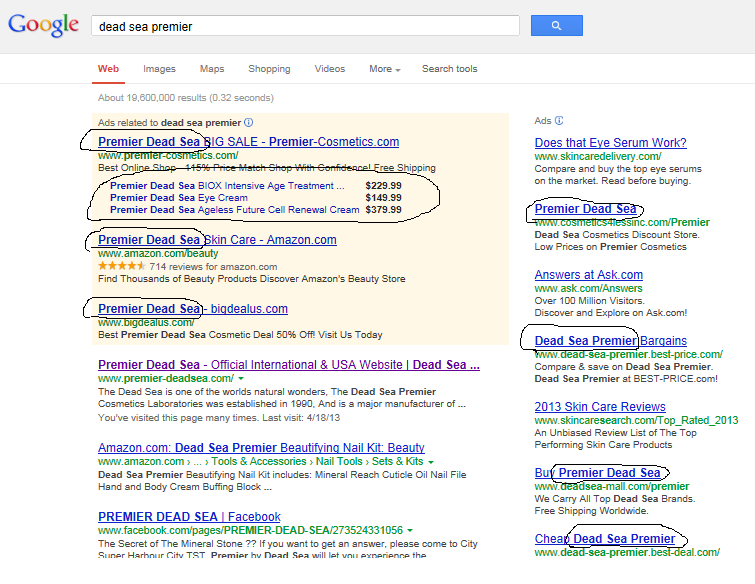
Task: Click www.dead-sea-premier.best-price.com/ green URL
Action: (628, 354)
